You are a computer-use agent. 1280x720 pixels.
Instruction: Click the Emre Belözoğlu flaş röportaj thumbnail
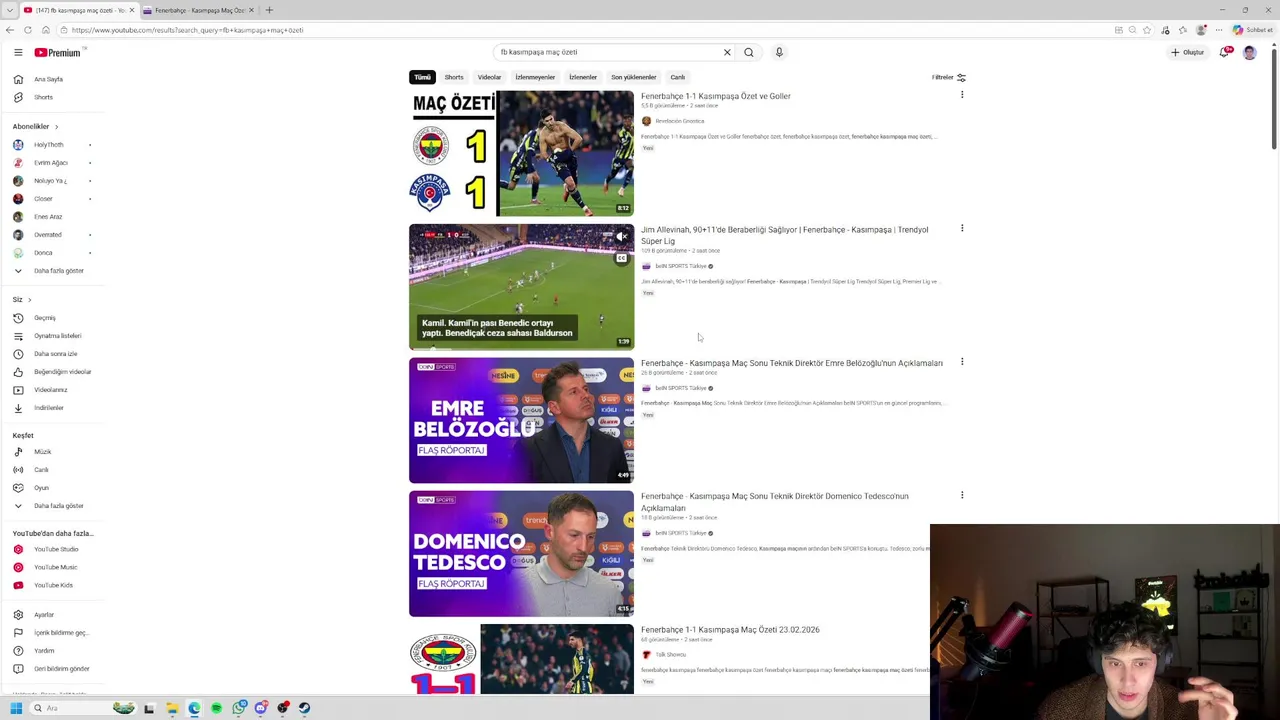(x=521, y=420)
